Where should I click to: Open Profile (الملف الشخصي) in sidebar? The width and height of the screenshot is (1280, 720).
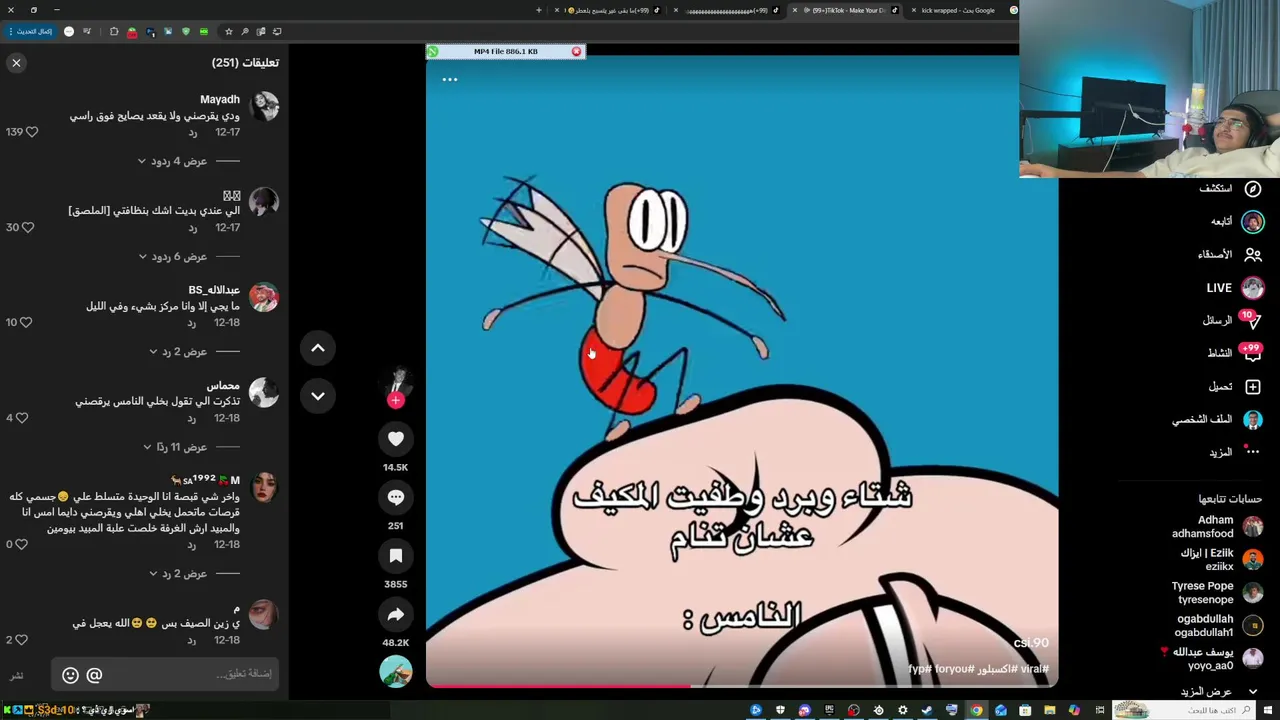(1218, 420)
